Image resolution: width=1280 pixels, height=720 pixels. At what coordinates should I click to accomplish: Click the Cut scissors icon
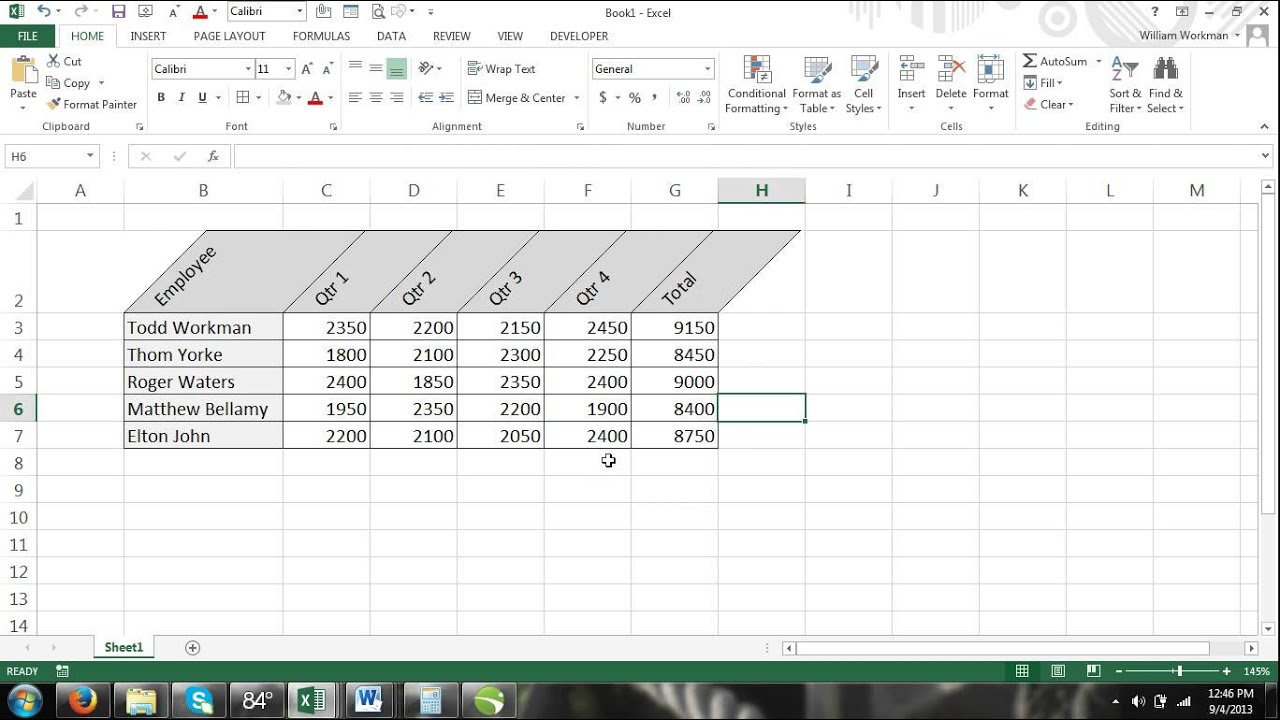pos(54,61)
